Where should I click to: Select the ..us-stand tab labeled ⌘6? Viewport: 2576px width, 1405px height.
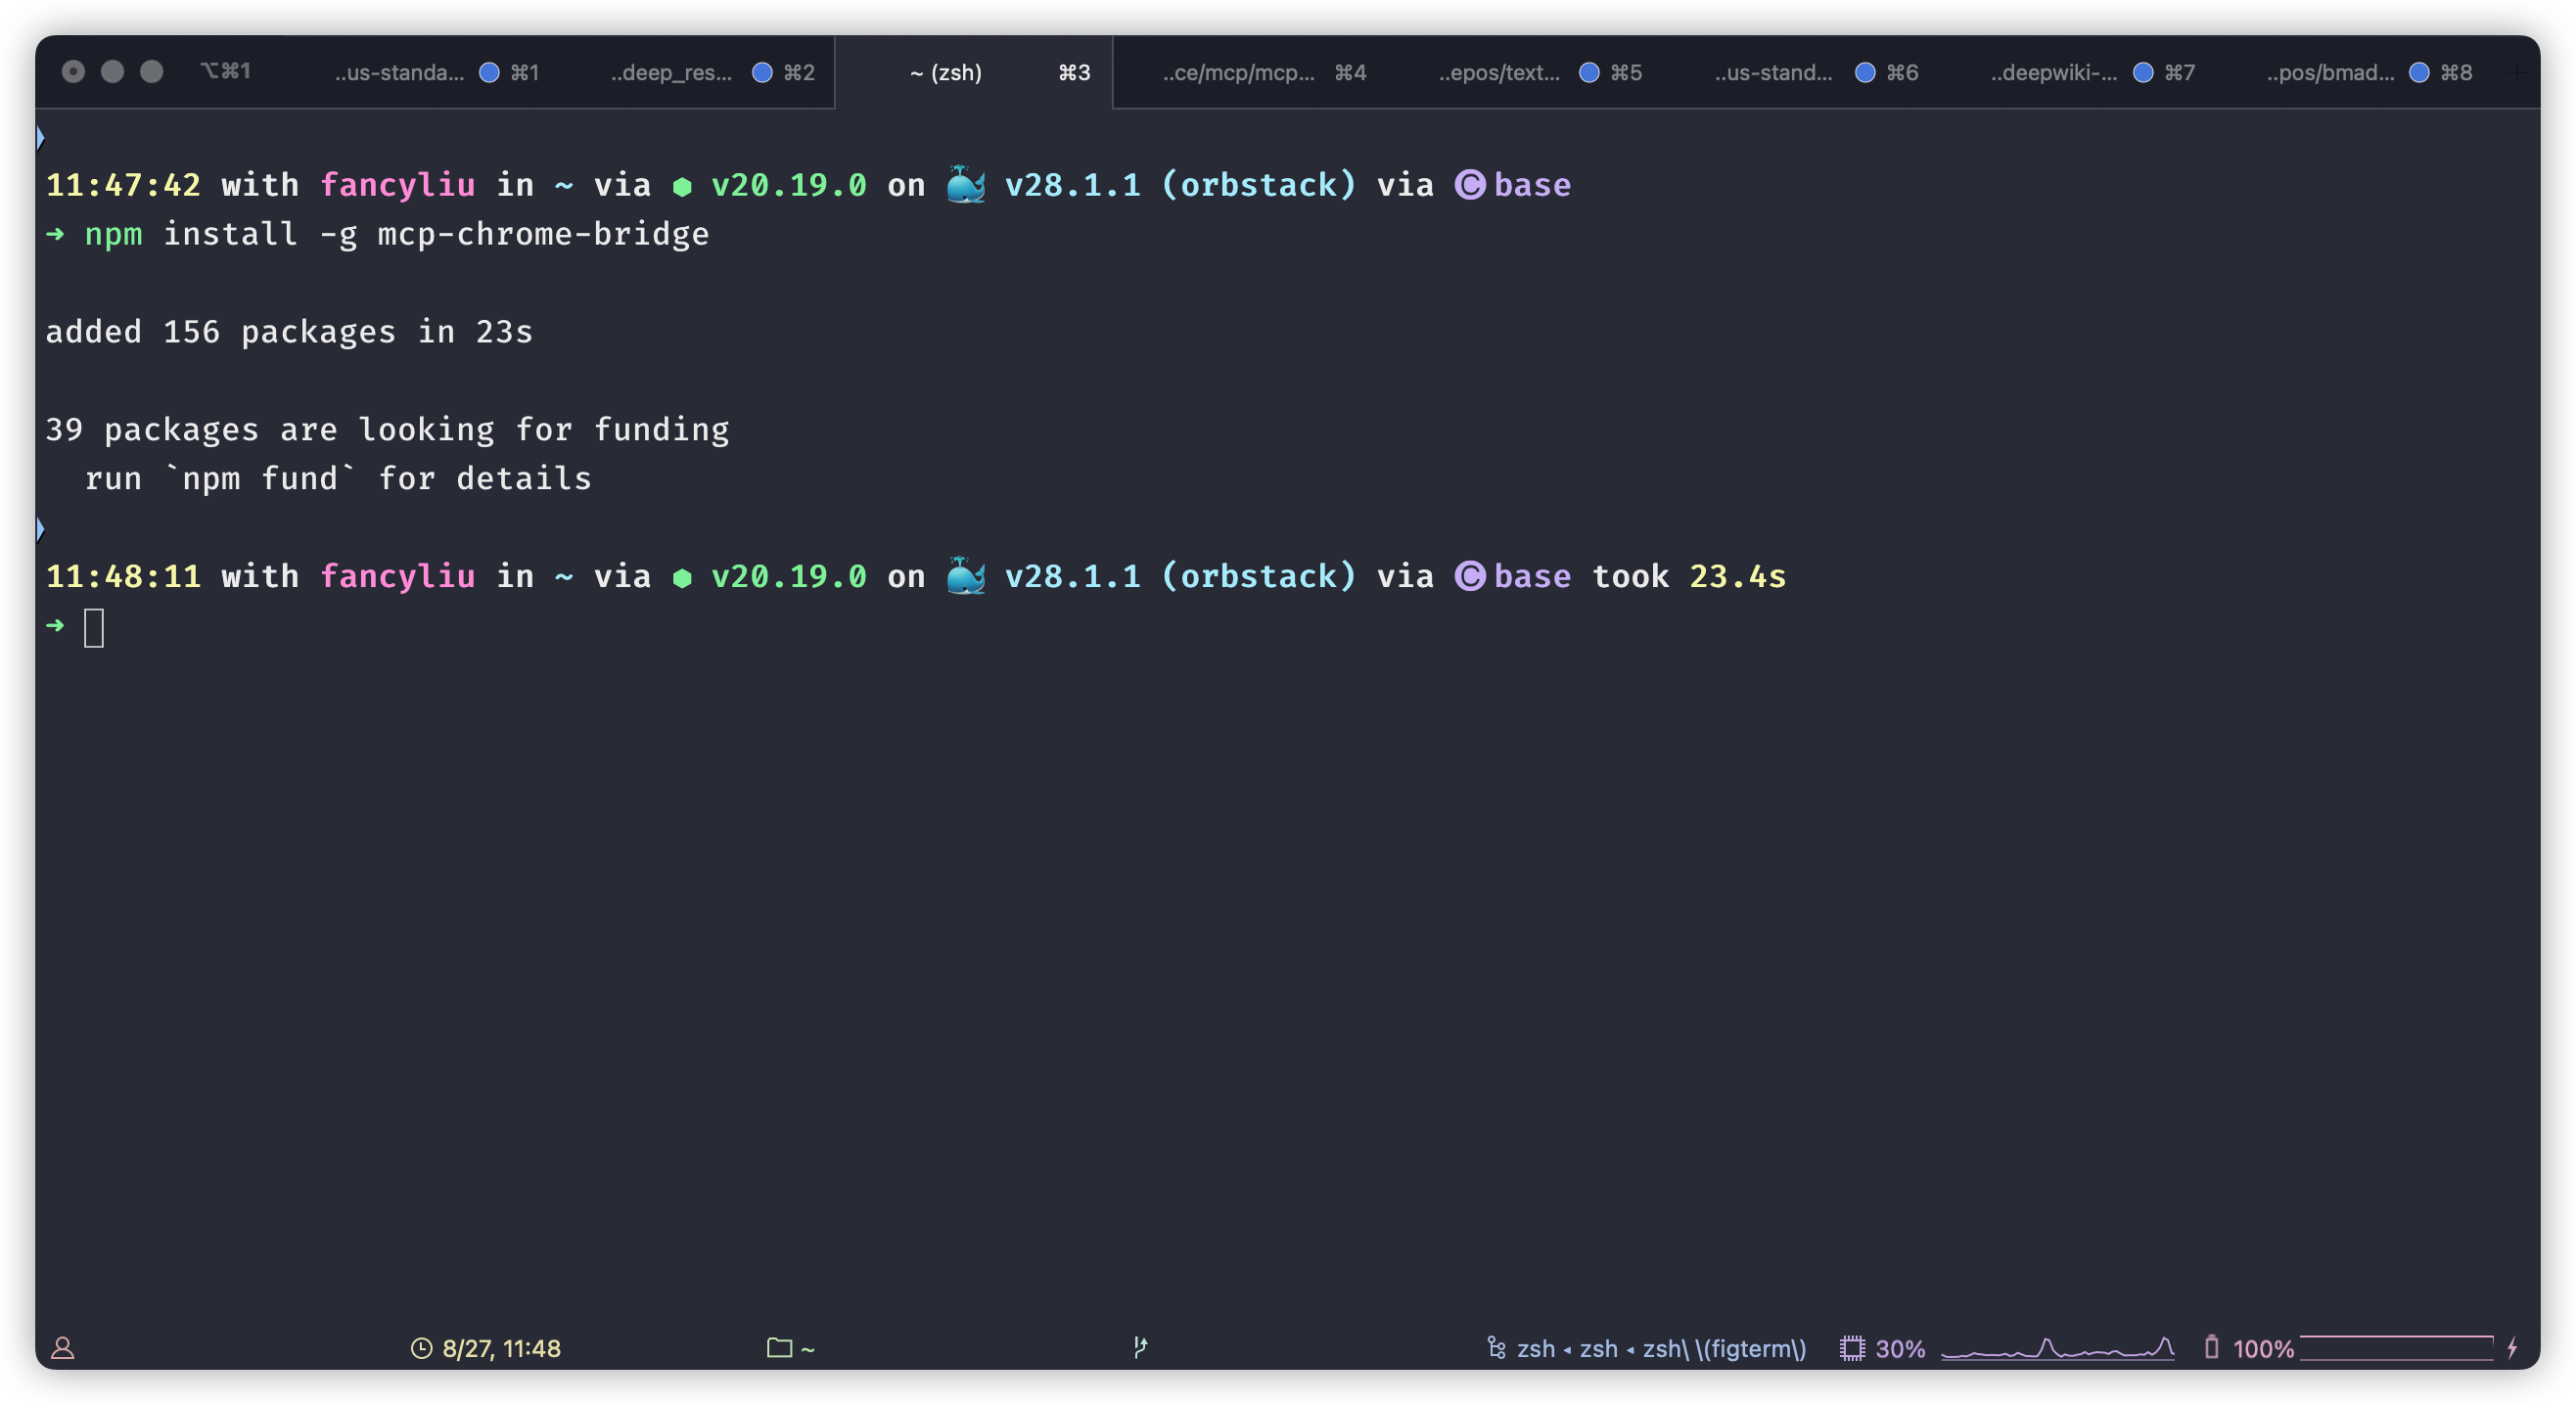(1773, 72)
